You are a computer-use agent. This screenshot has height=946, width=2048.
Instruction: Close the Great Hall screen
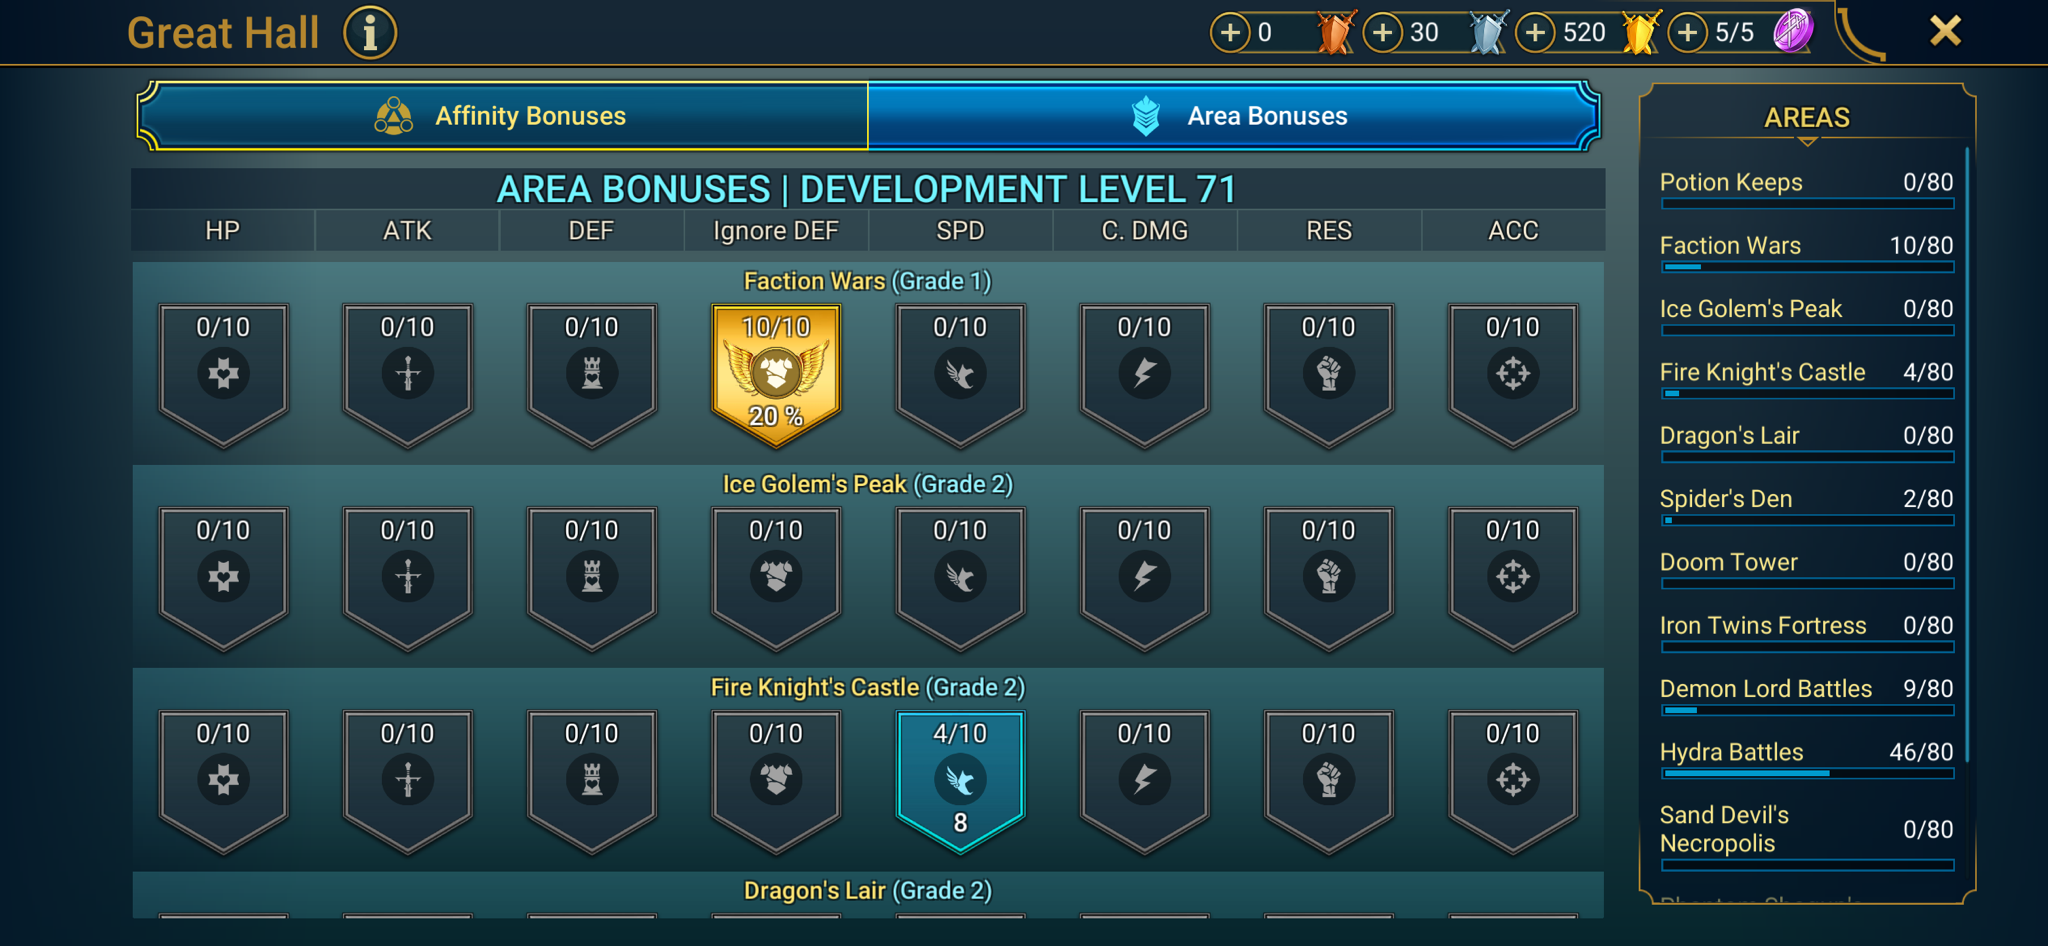point(1945,31)
